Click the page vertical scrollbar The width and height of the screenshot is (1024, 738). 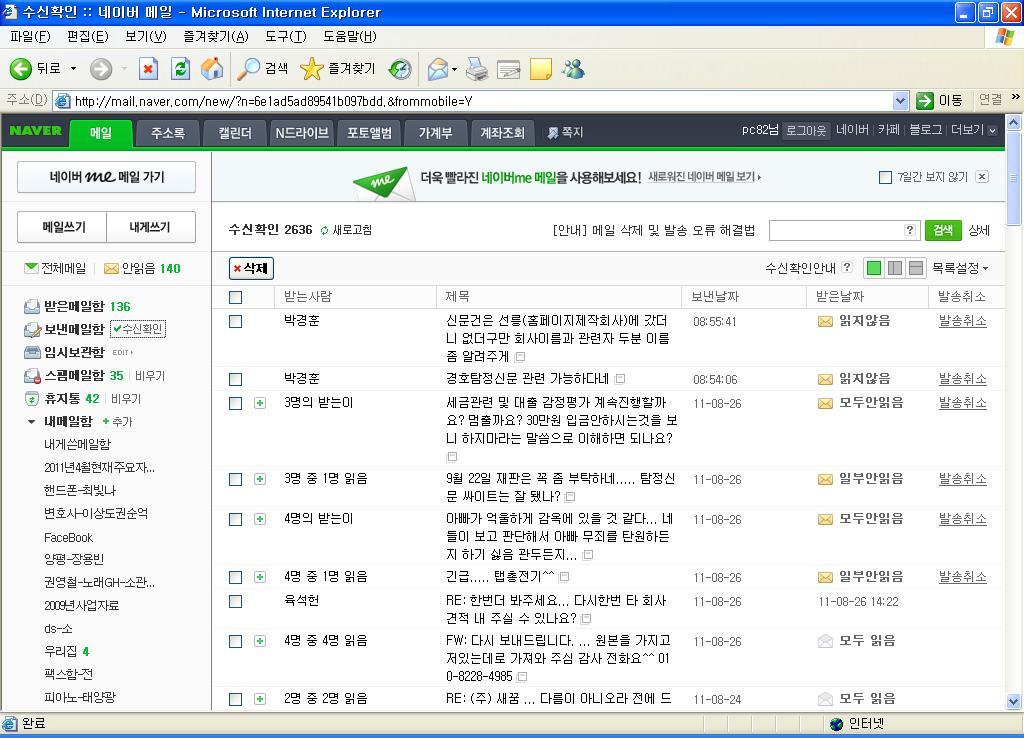point(1014,414)
